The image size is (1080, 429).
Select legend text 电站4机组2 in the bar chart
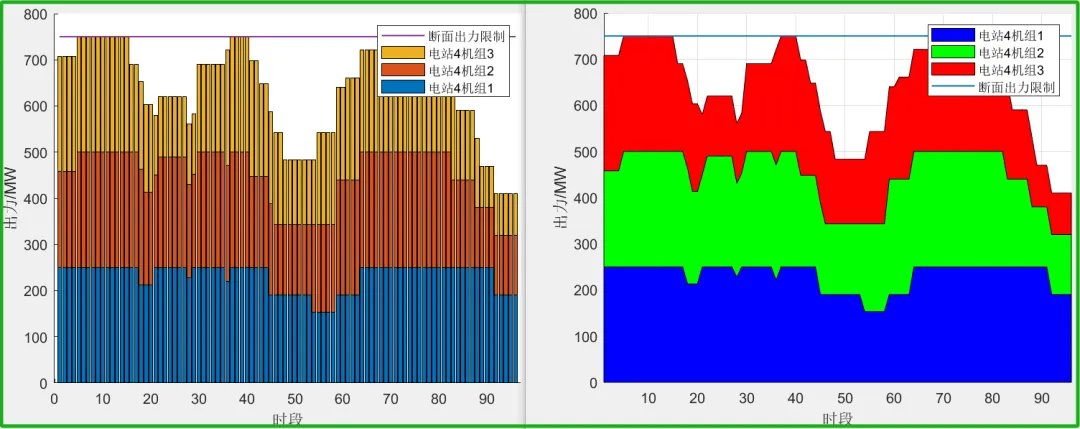click(461, 70)
